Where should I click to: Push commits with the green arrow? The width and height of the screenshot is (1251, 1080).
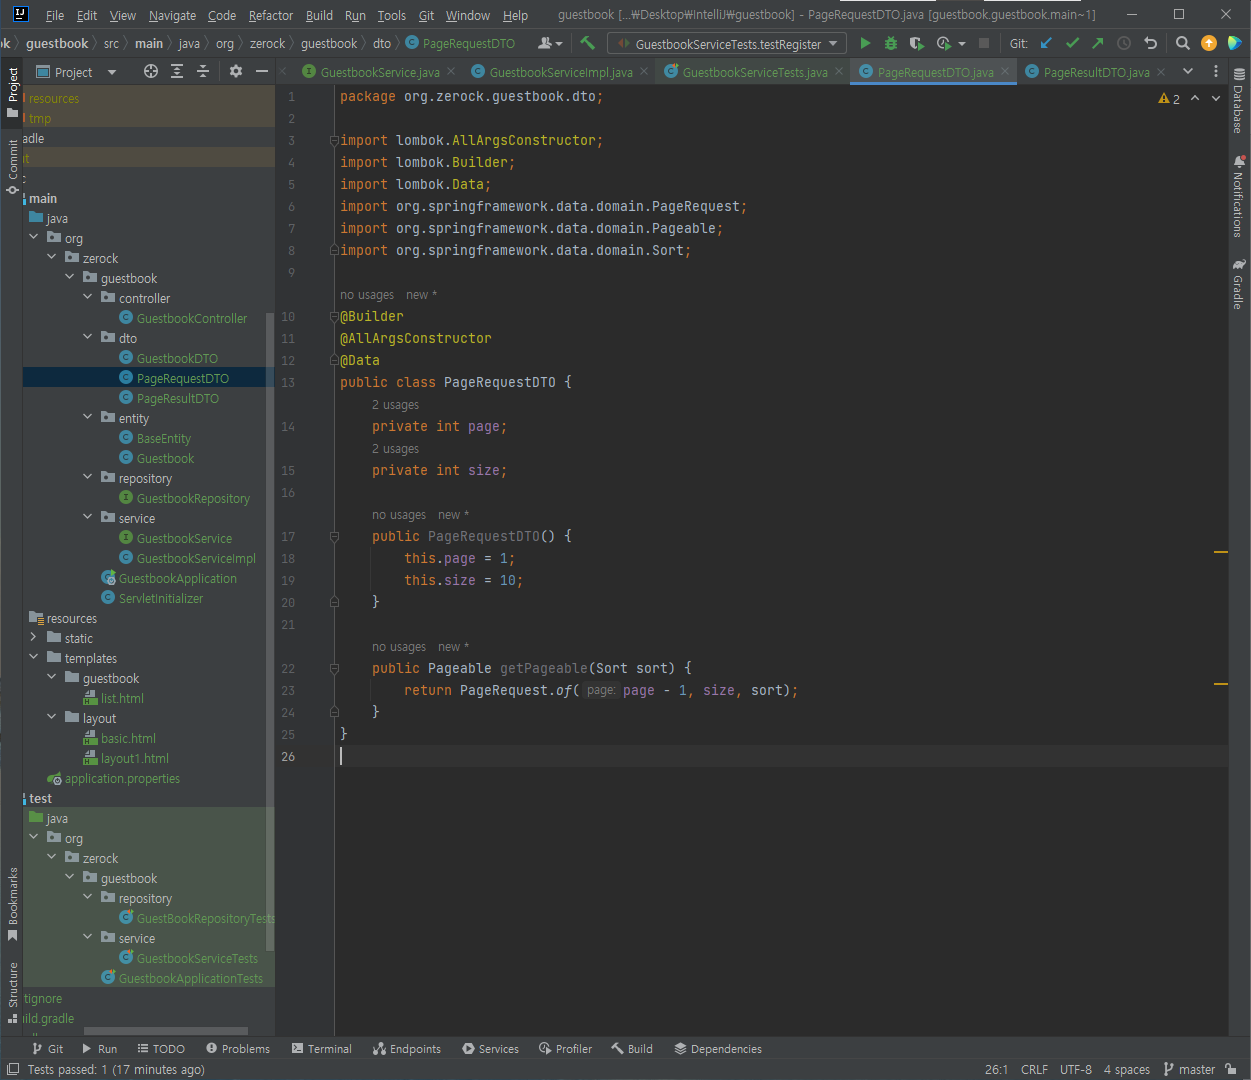point(1098,43)
